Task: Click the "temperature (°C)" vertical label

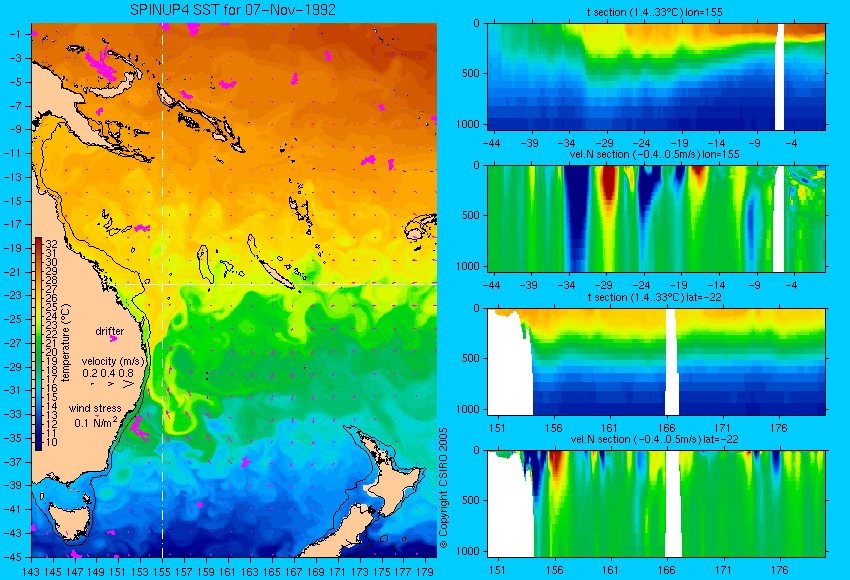Action: 66,343
